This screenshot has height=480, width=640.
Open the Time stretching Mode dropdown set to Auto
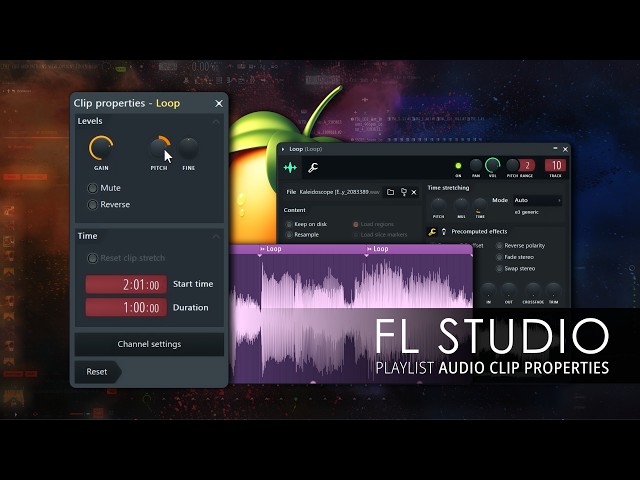point(538,200)
